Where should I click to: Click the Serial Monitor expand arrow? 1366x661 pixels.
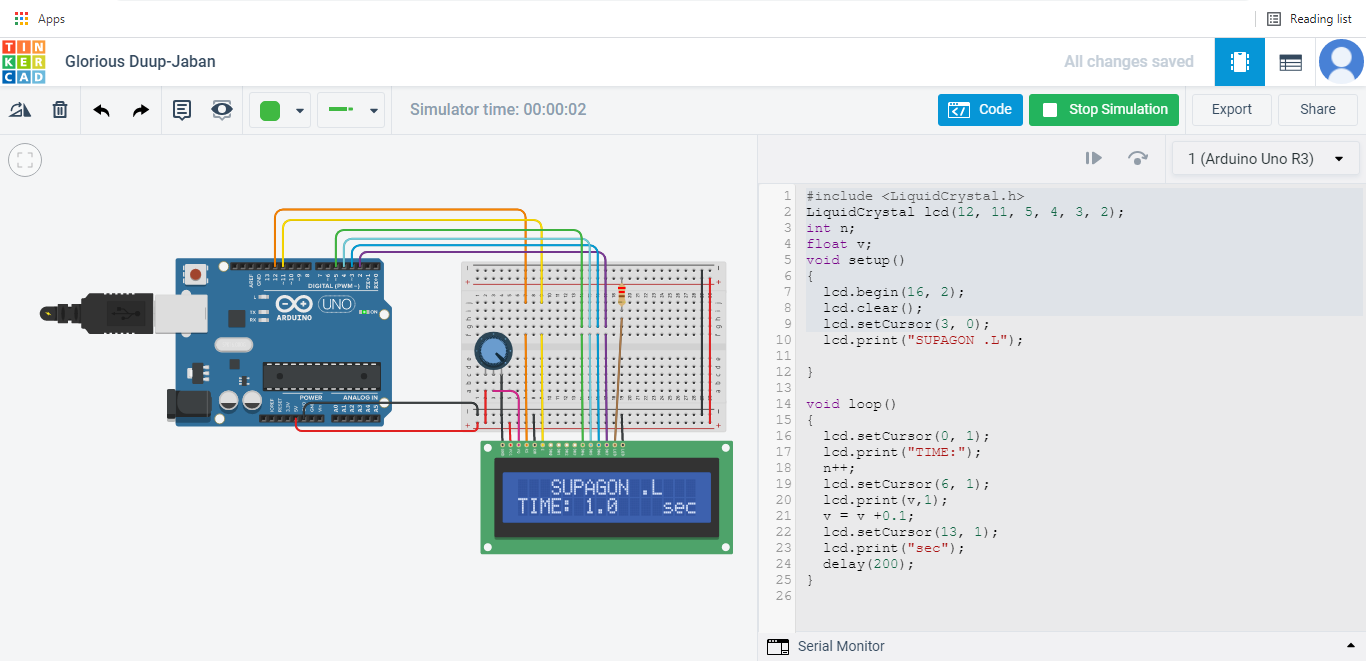click(1351, 646)
